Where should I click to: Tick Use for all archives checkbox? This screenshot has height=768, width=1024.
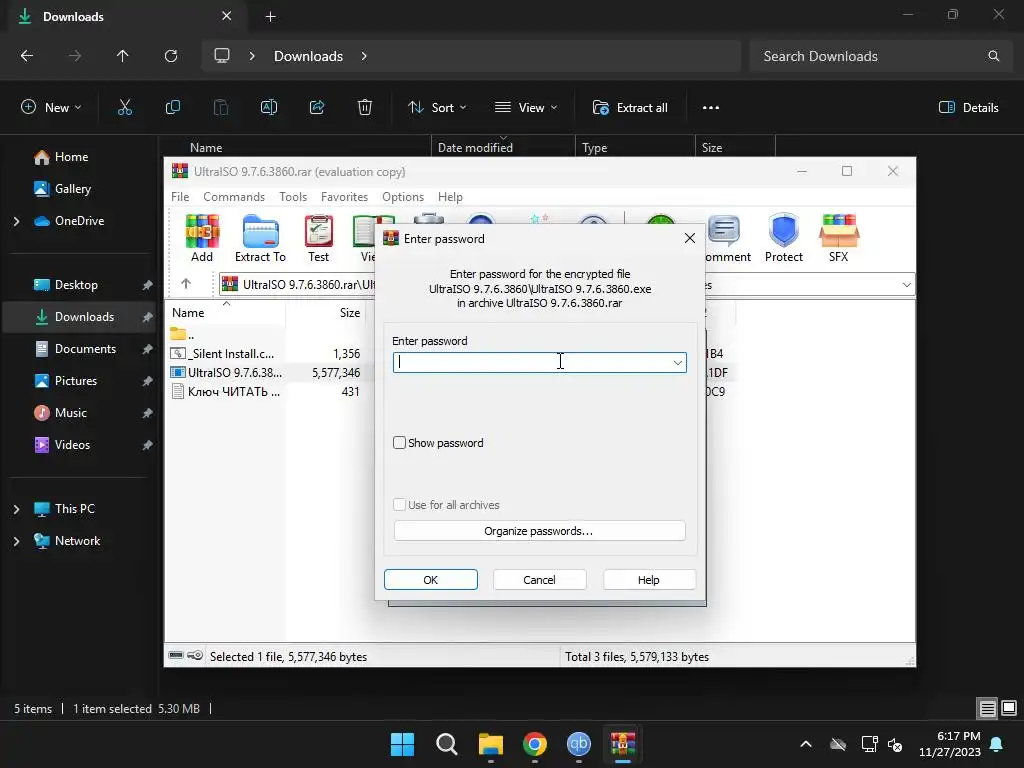click(399, 505)
